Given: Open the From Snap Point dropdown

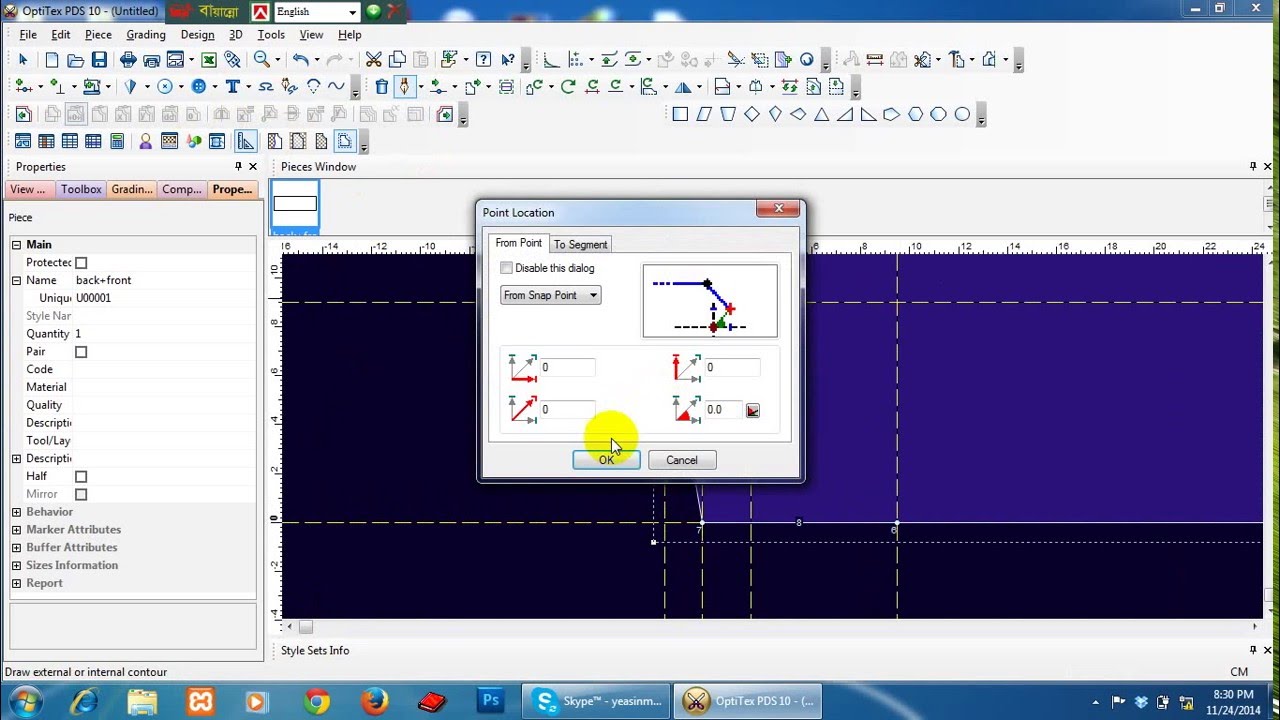Looking at the screenshot, I should coord(550,295).
